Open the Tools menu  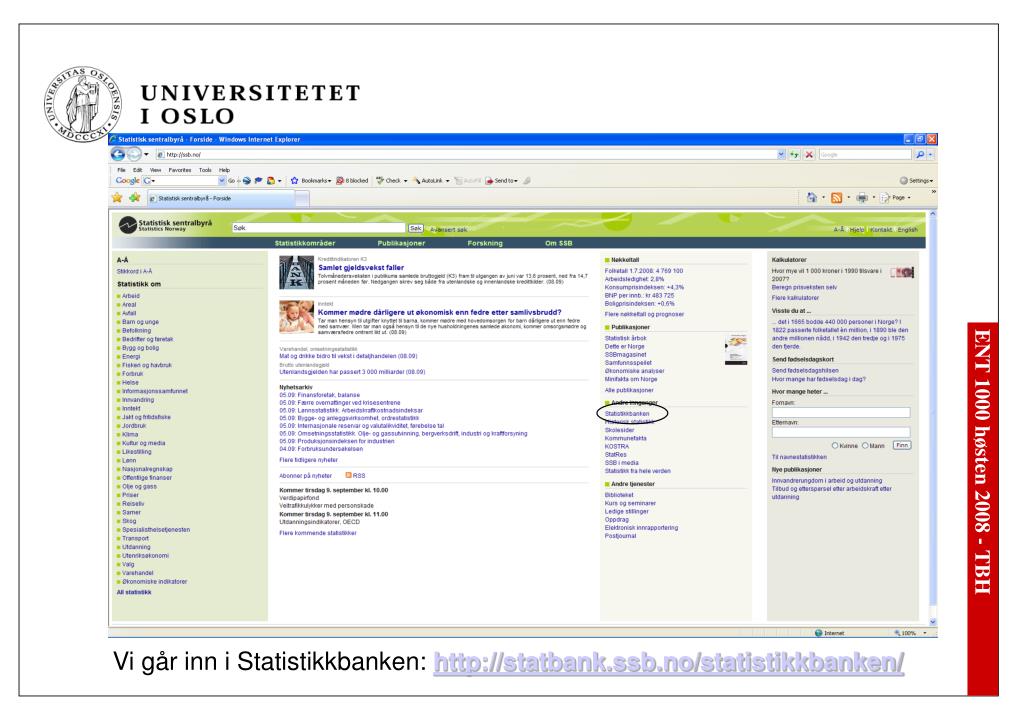pos(205,170)
